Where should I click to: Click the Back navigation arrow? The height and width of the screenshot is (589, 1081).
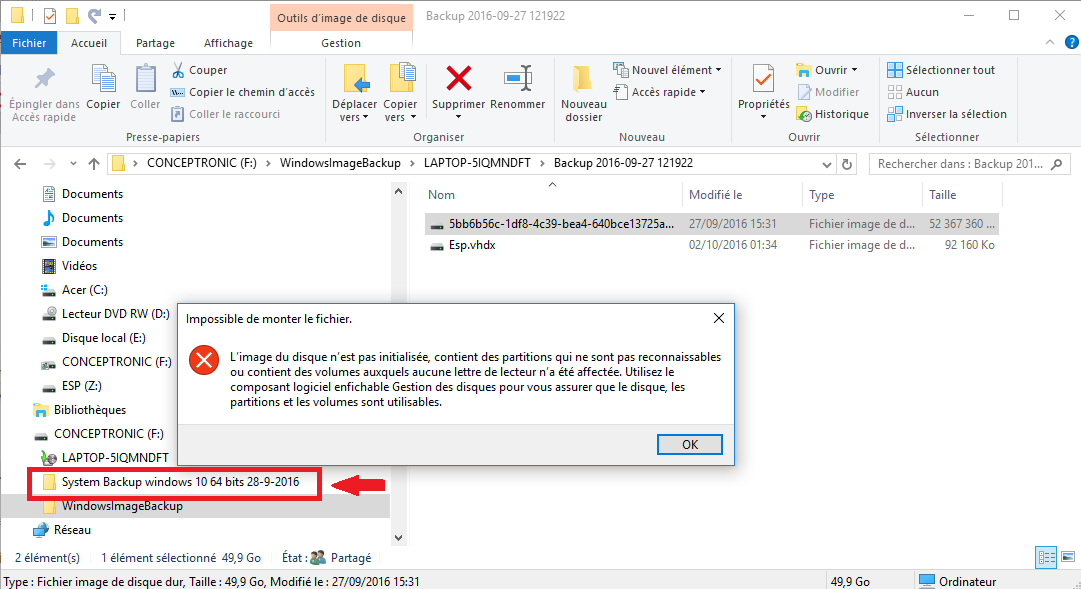[20, 164]
